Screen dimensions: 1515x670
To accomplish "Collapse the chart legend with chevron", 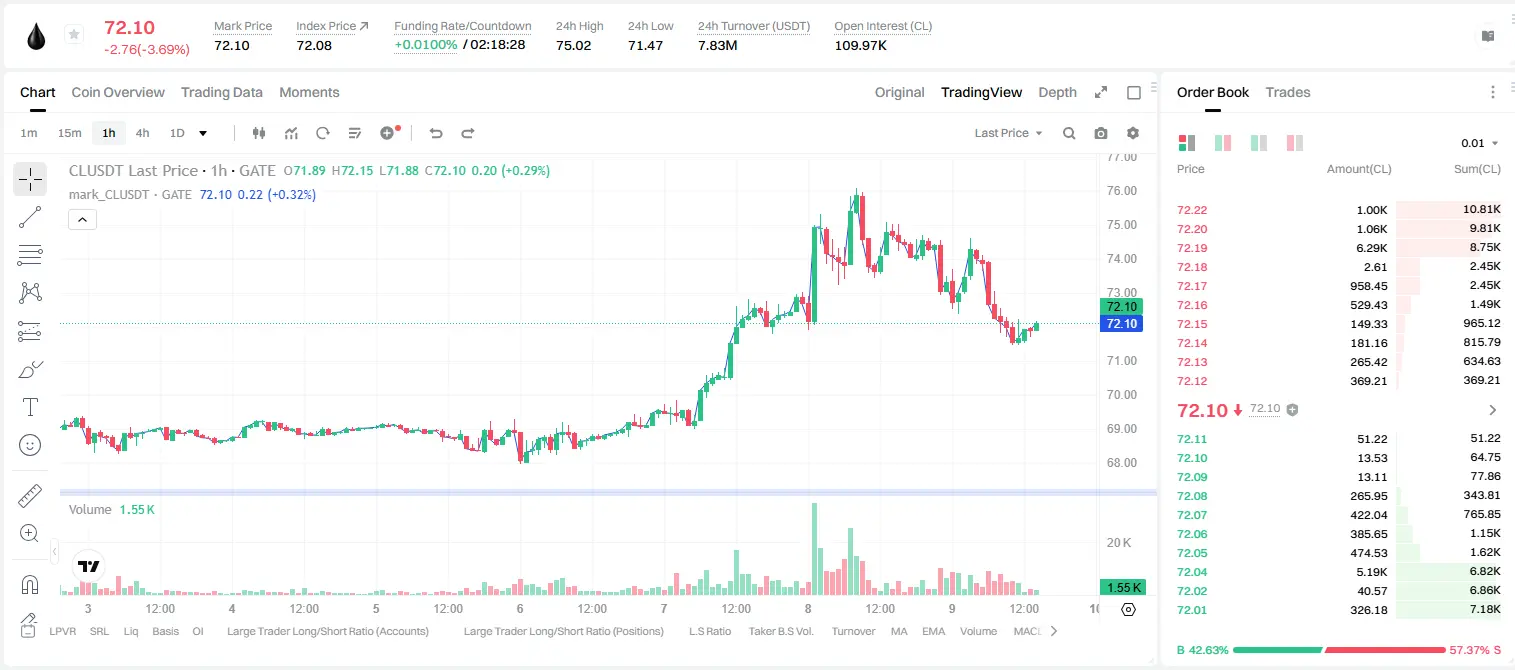I will [83, 220].
